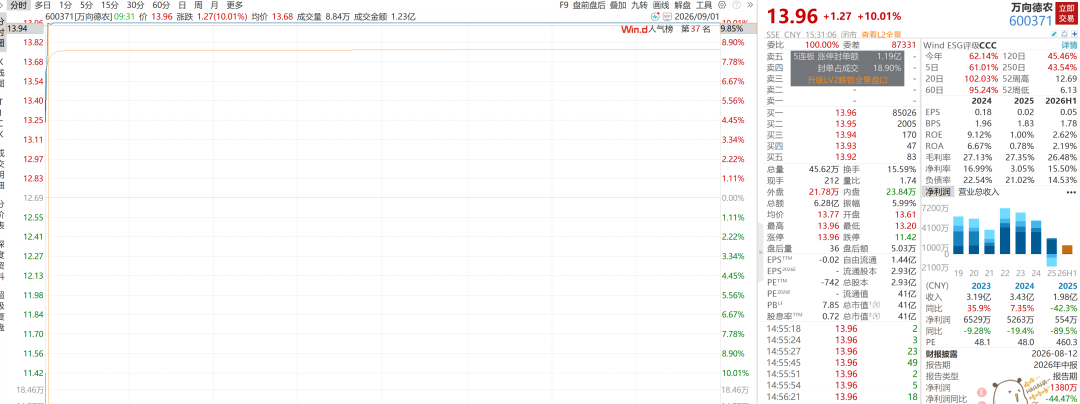Click the pencil note icon under stock code

pyautogui.click(x=1054, y=33)
